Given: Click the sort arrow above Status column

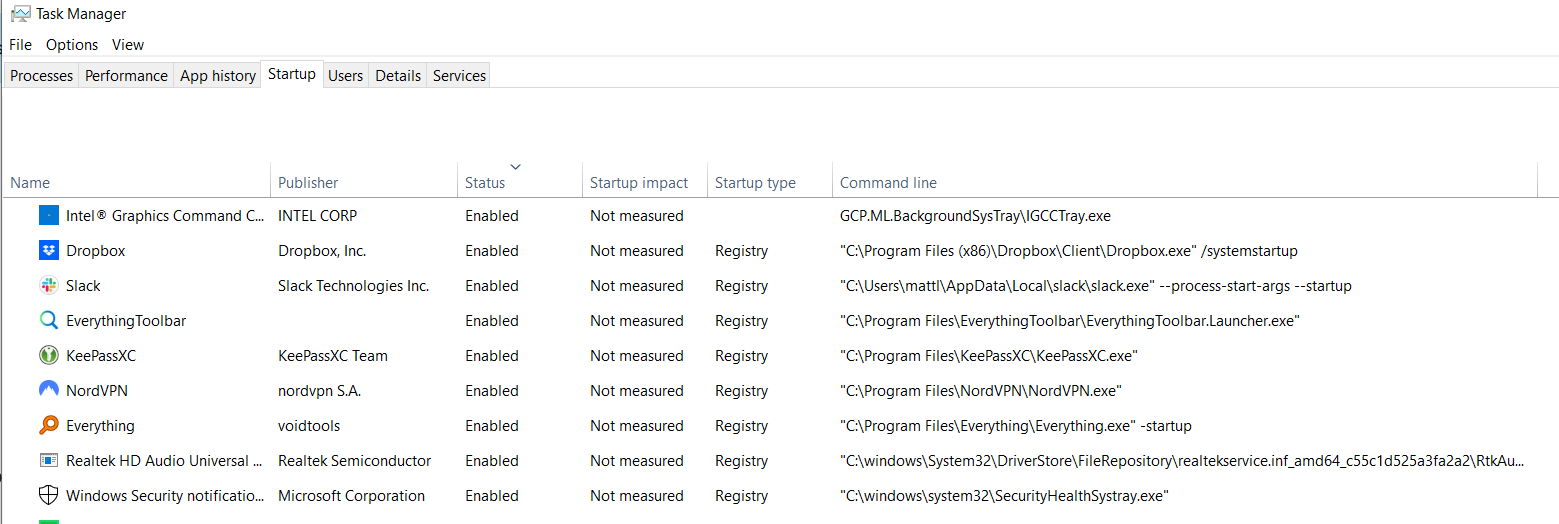Looking at the screenshot, I should (515, 166).
